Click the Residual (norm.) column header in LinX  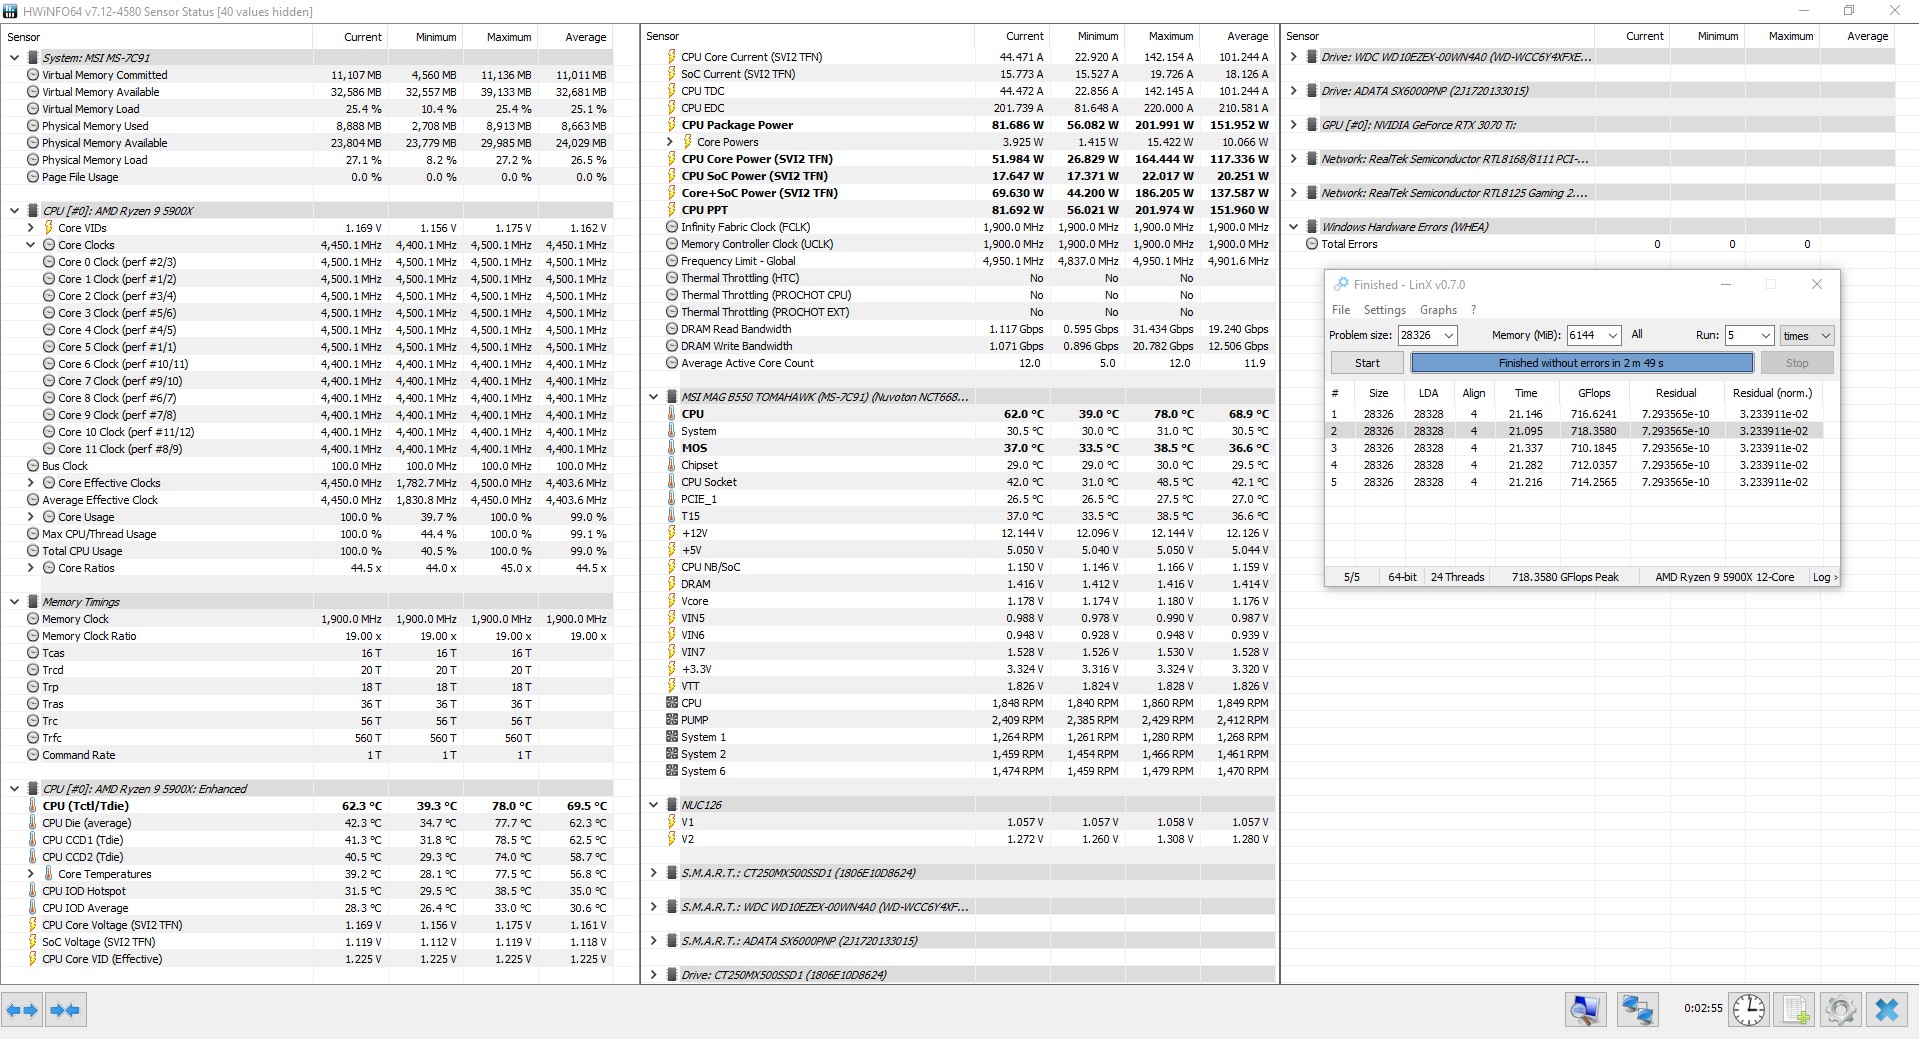click(1772, 393)
